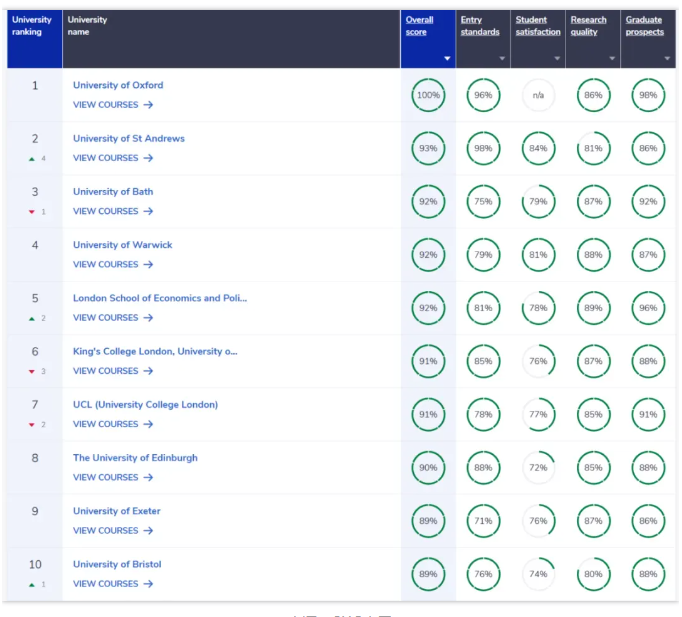Click the Graduate prospects column header
Viewport: 682px width, 617px height.
coord(644,26)
